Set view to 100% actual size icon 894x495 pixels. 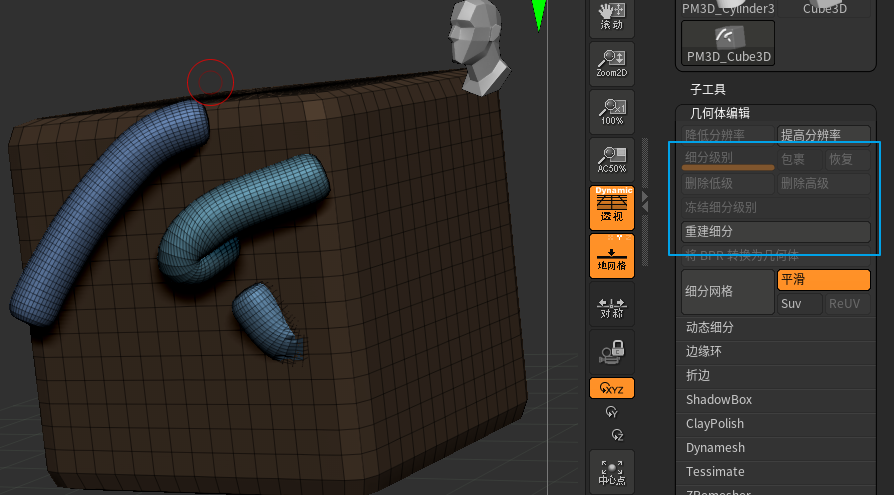[612, 112]
